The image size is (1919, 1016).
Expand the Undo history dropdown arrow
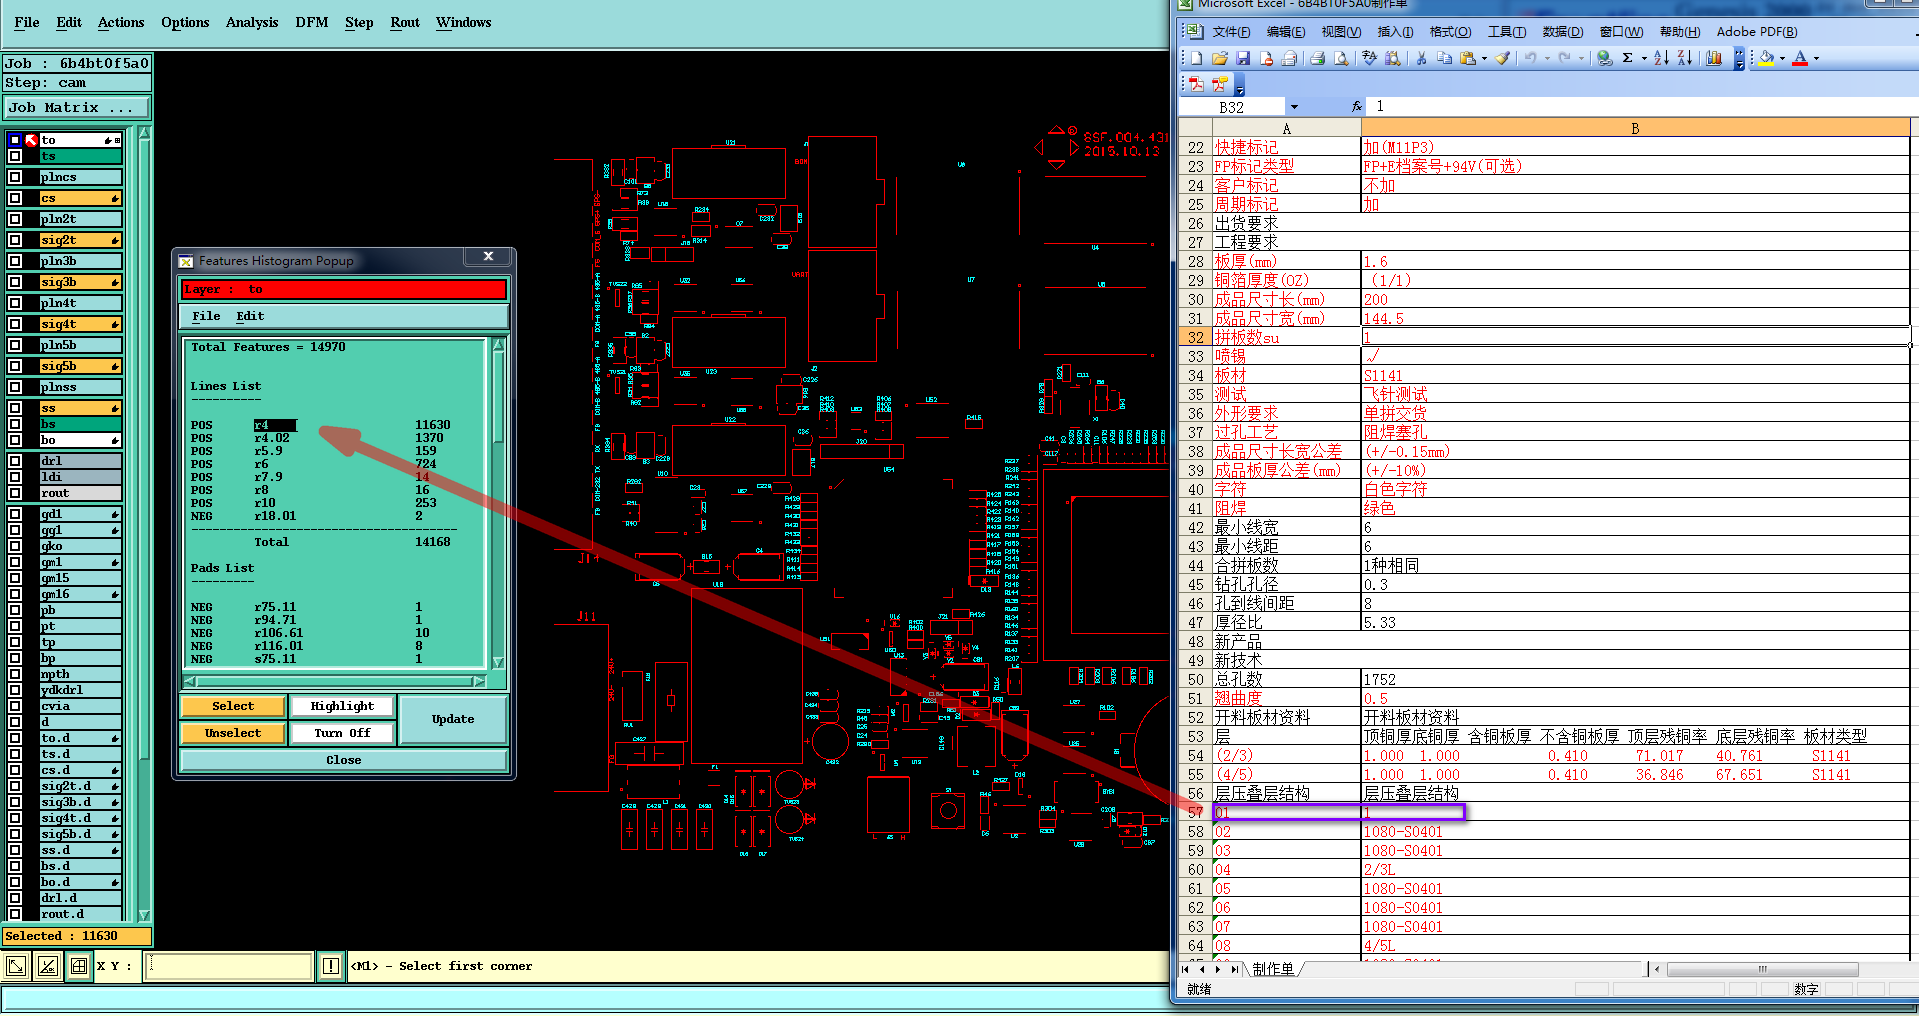pos(1547,58)
